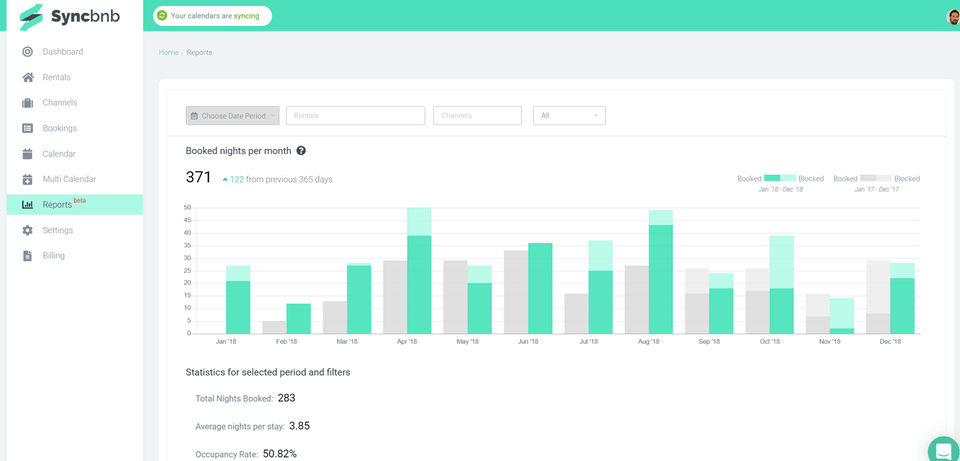
Task: Click the light gray Blocked 2017 legend swatch
Action: click(884, 179)
